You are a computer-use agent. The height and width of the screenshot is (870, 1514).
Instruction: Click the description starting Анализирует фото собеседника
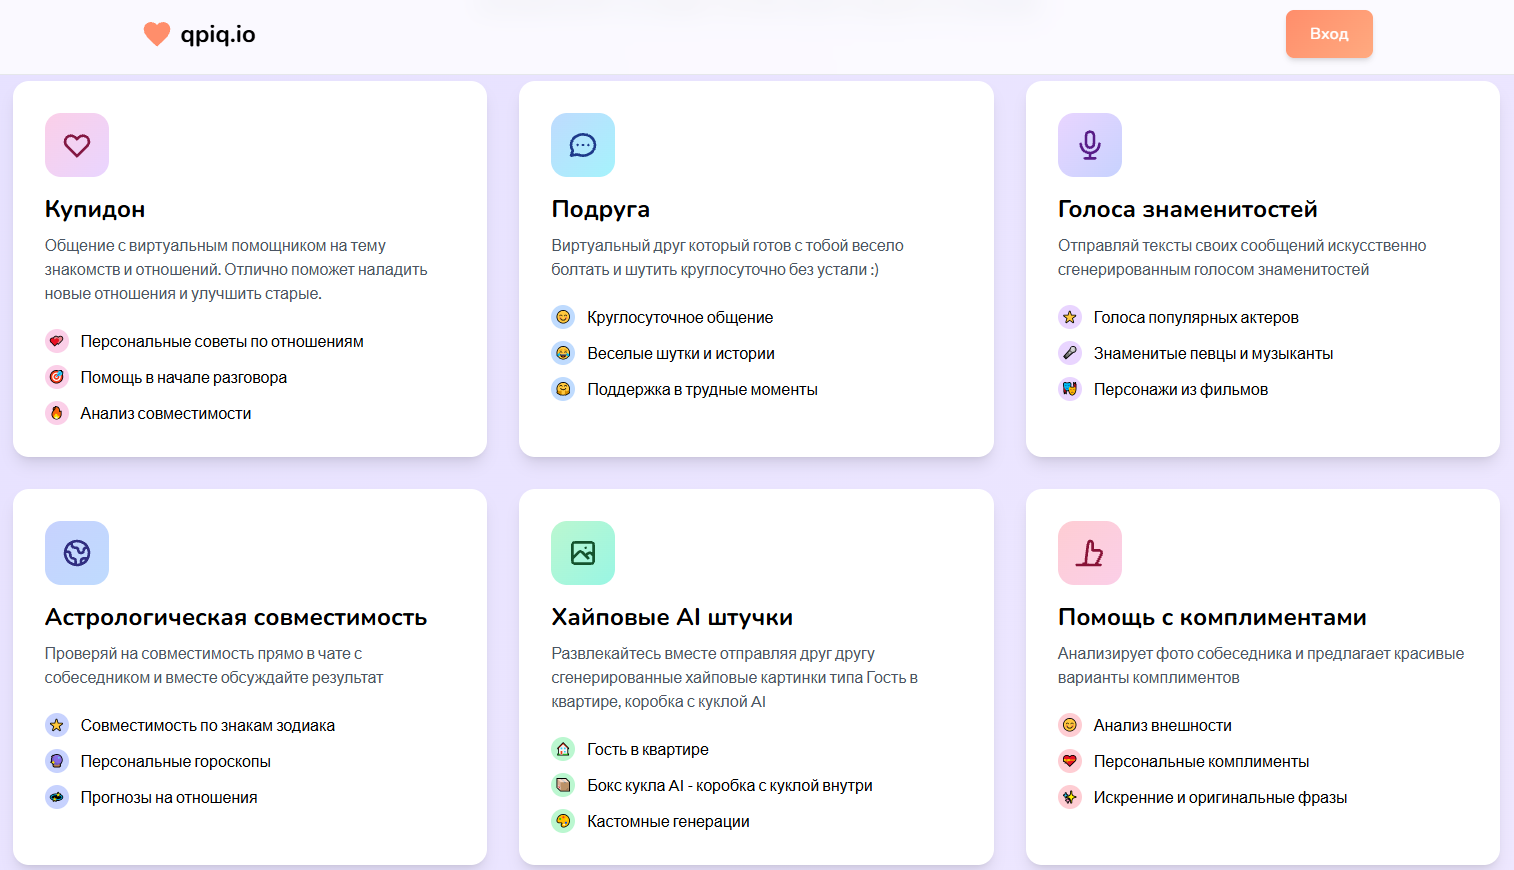click(1261, 665)
